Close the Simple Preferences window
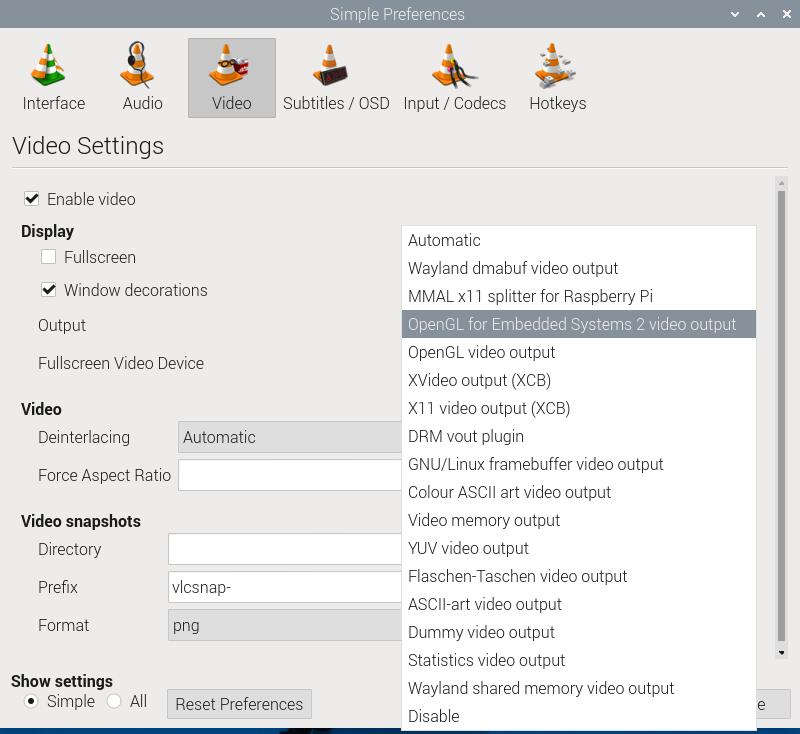 (787, 14)
